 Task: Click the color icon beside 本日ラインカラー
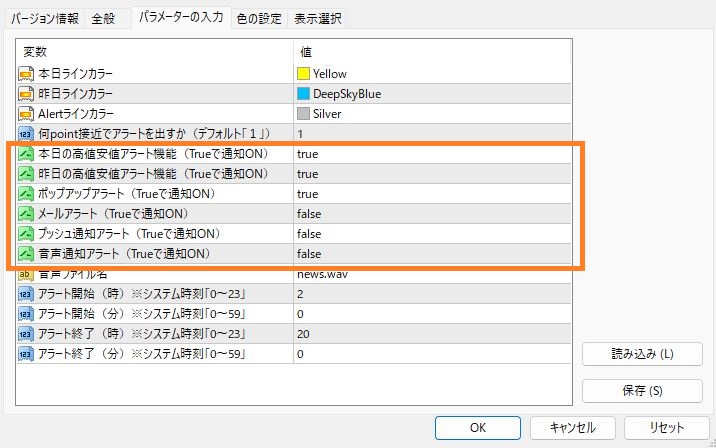point(26,74)
